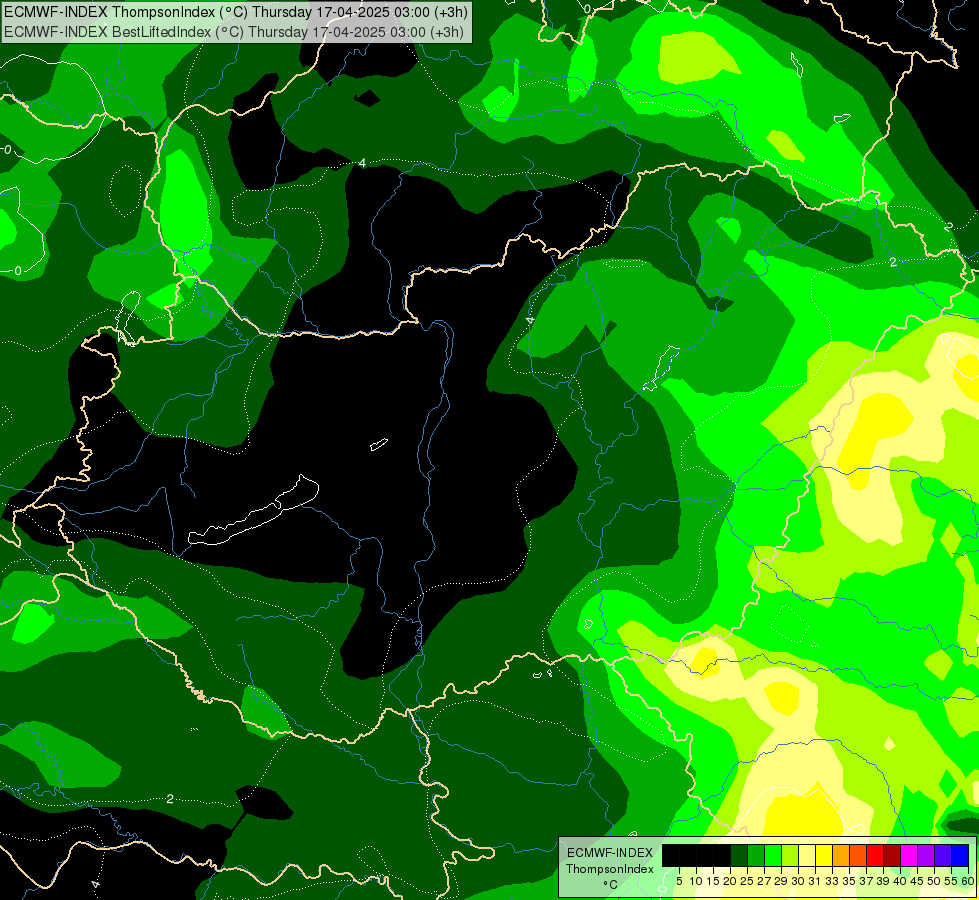
Task: Select the medium green 25-27 legend swatch
Action: click(x=755, y=855)
